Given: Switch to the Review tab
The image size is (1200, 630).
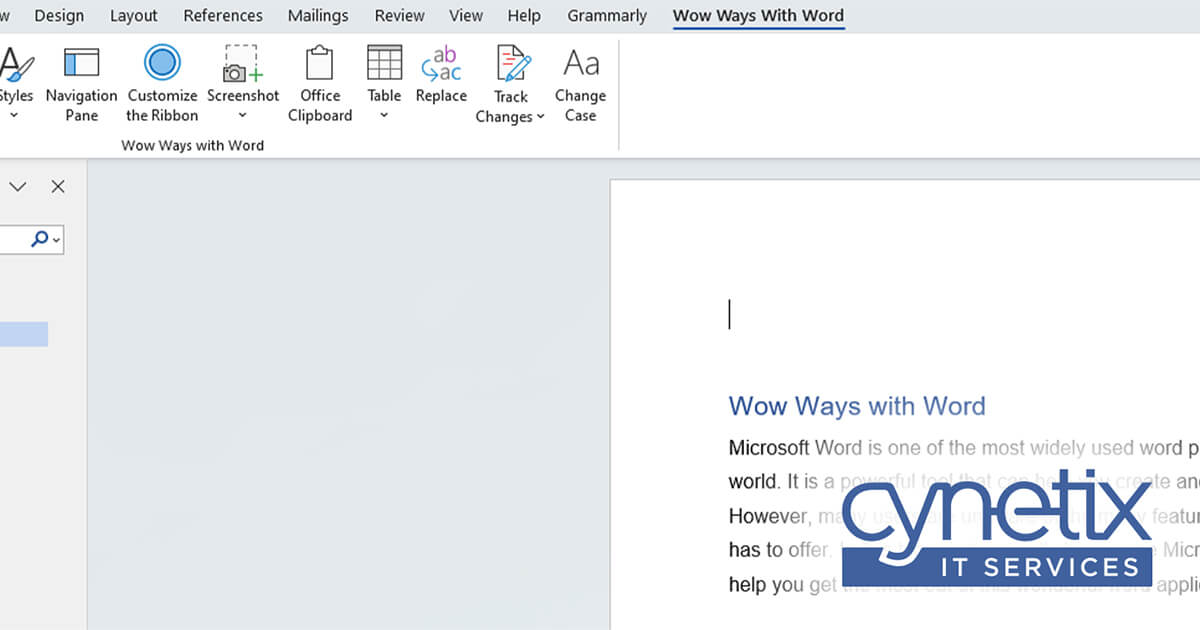Looking at the screenshot, I should (399, 15).
